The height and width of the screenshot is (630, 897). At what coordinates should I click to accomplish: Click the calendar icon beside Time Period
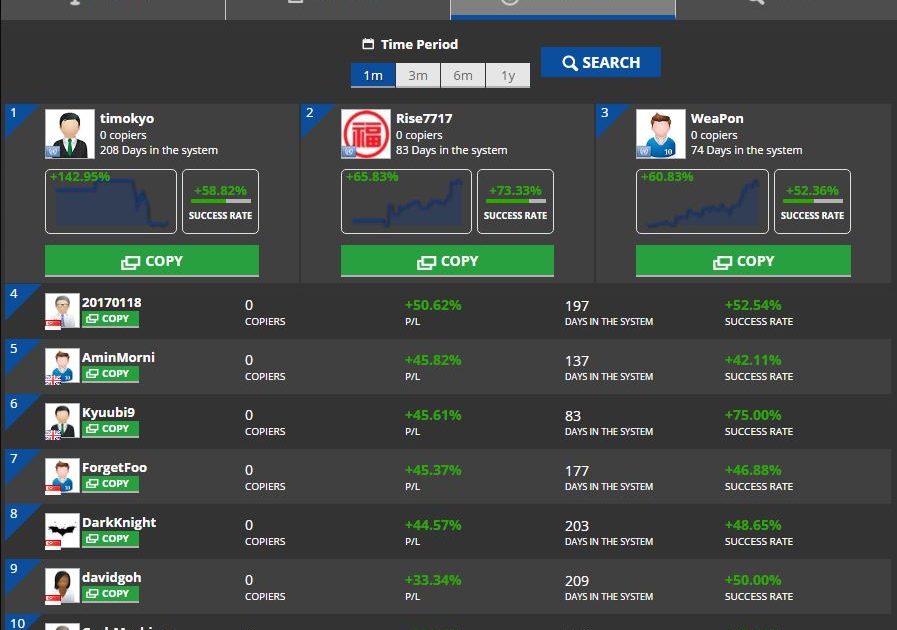tap(368, 45)
